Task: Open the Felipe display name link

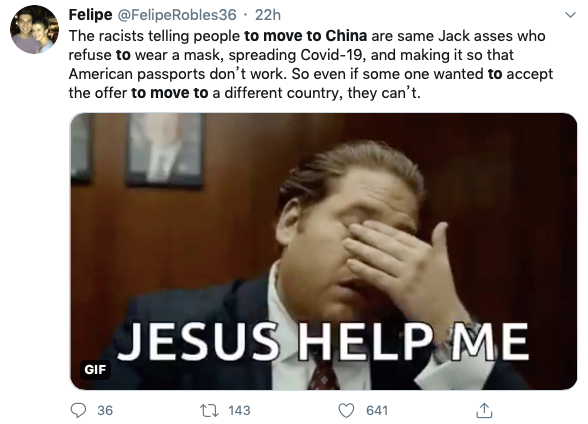Action: click(90, 15)
